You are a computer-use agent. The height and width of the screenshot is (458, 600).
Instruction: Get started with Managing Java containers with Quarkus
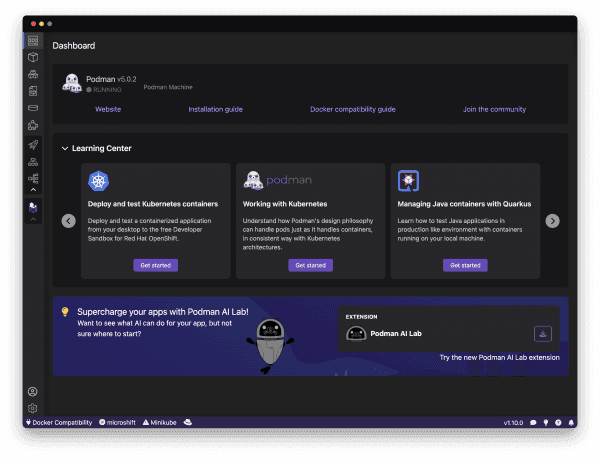(465, 265)
